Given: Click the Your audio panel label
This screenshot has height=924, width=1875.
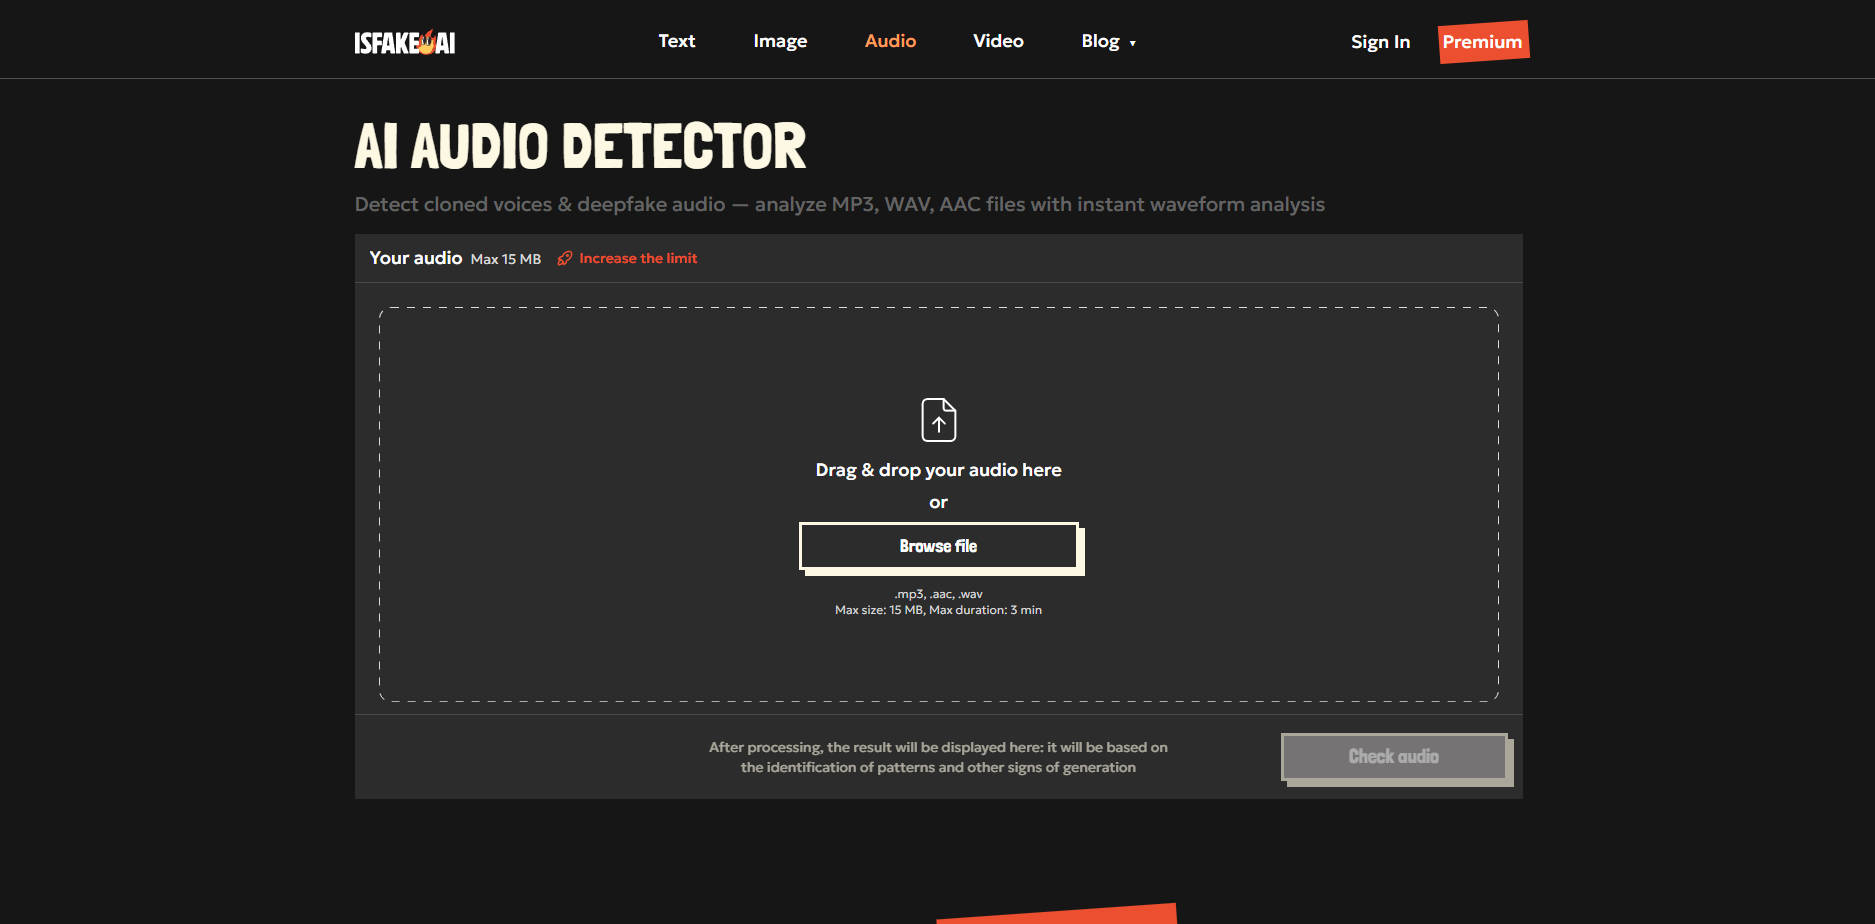Looking at the screenshot, I should pyautogui.click(x=415, y=258).
